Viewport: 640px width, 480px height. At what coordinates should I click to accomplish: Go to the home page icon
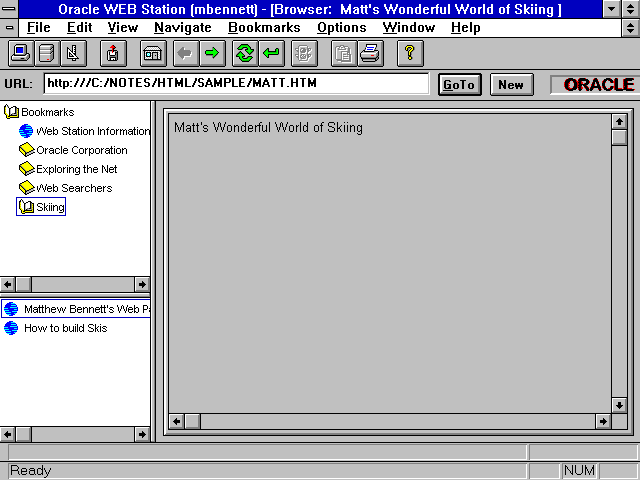point(153,53)
